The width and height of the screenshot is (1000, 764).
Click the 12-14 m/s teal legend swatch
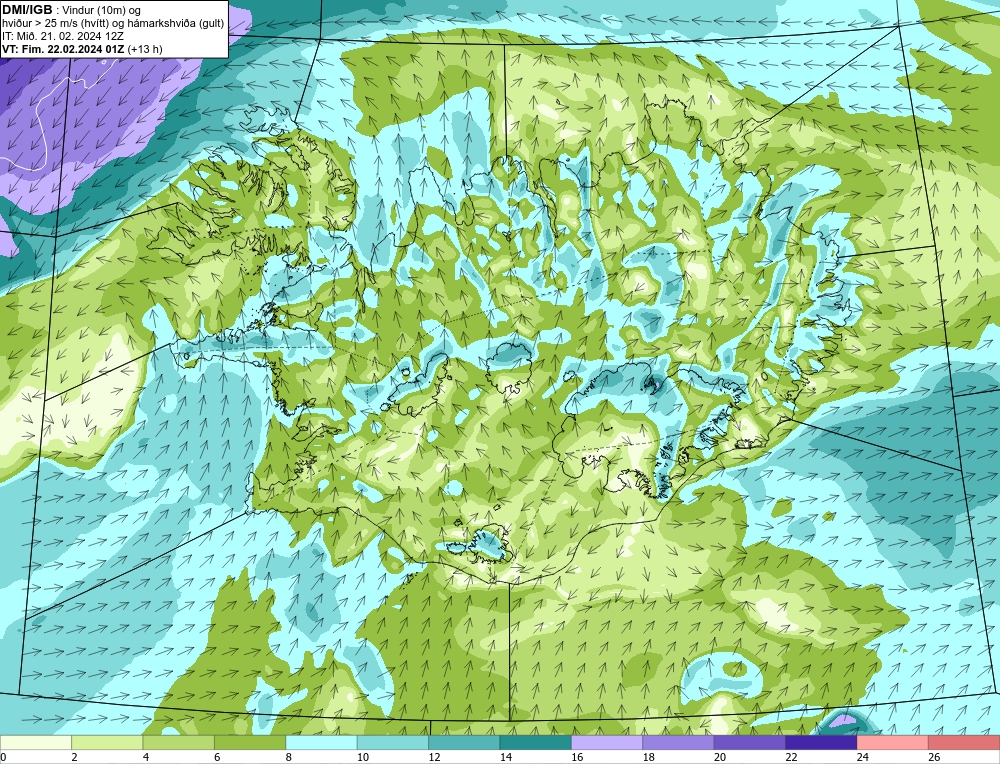tap(464, 743)
